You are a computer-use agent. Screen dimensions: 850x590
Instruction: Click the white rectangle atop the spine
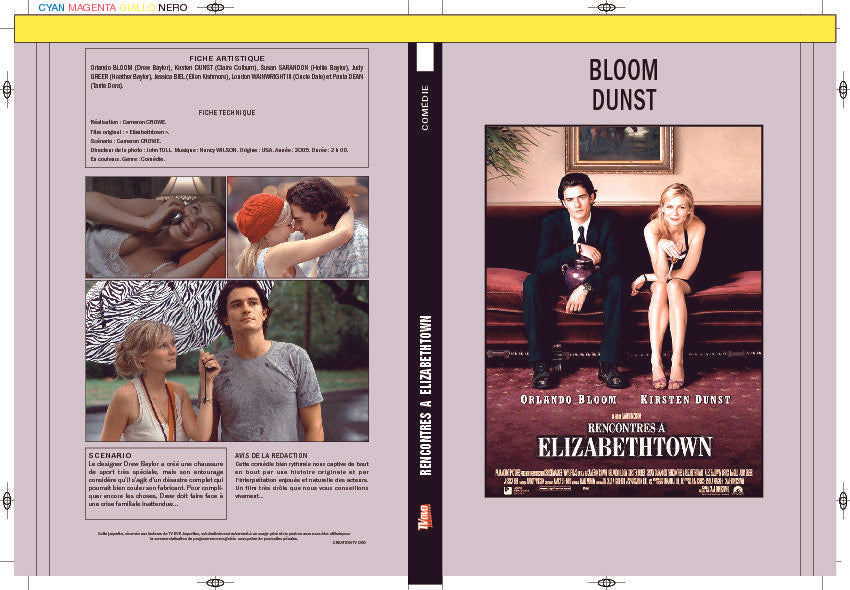(425, 57)
